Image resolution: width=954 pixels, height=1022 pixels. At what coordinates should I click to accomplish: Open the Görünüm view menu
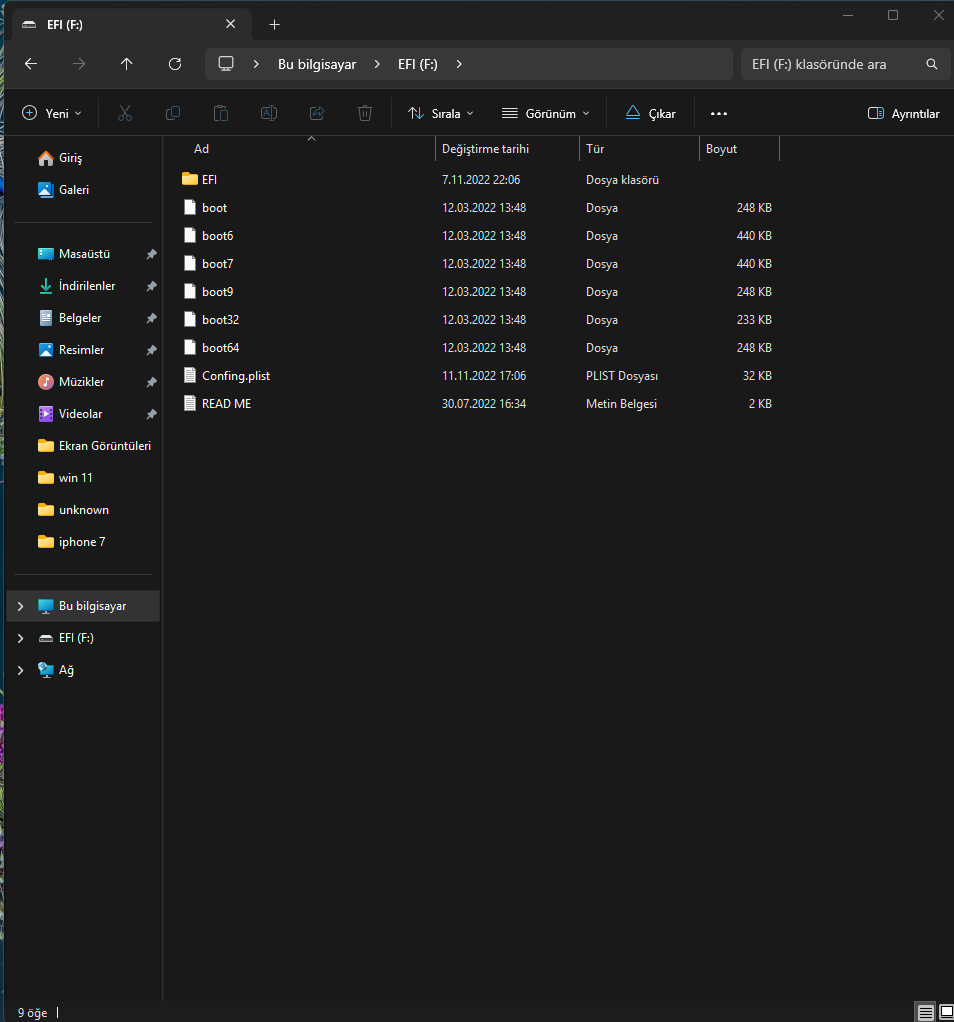click(546, 114)
